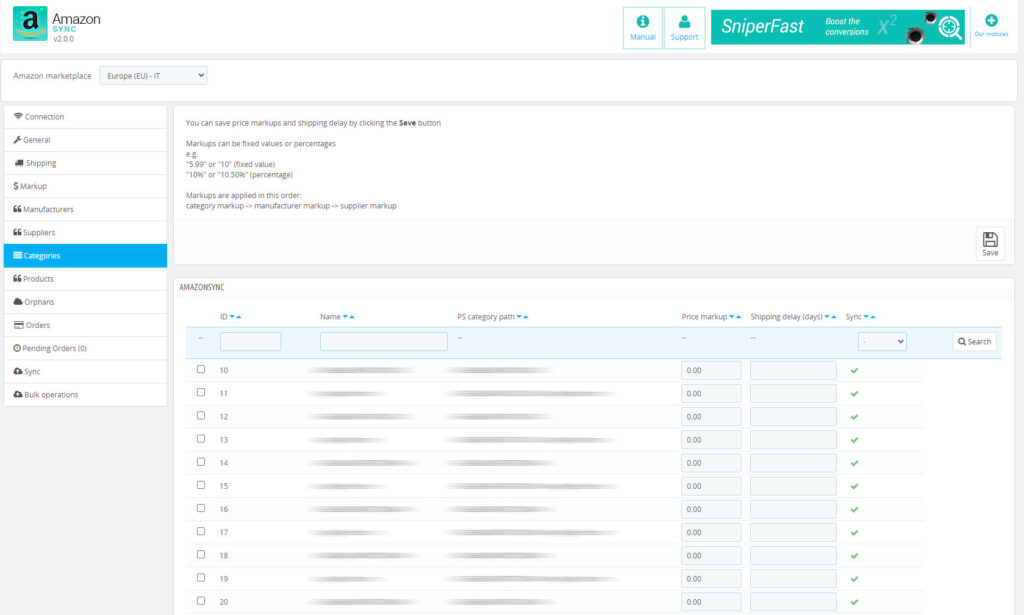This screenshot has width=1024, height=615.
Task: Open the Manual info icon
Action: pyautogui.click(x=642, y=27)
